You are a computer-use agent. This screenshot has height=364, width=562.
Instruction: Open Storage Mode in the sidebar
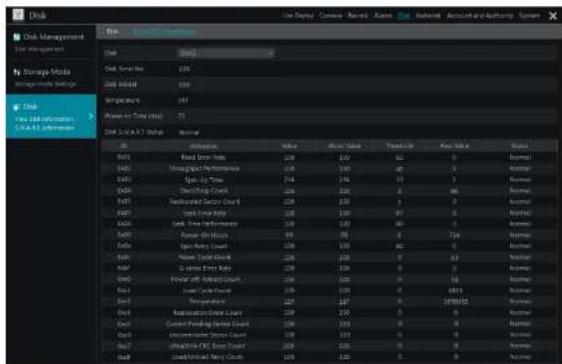click(x=51, y=77)
